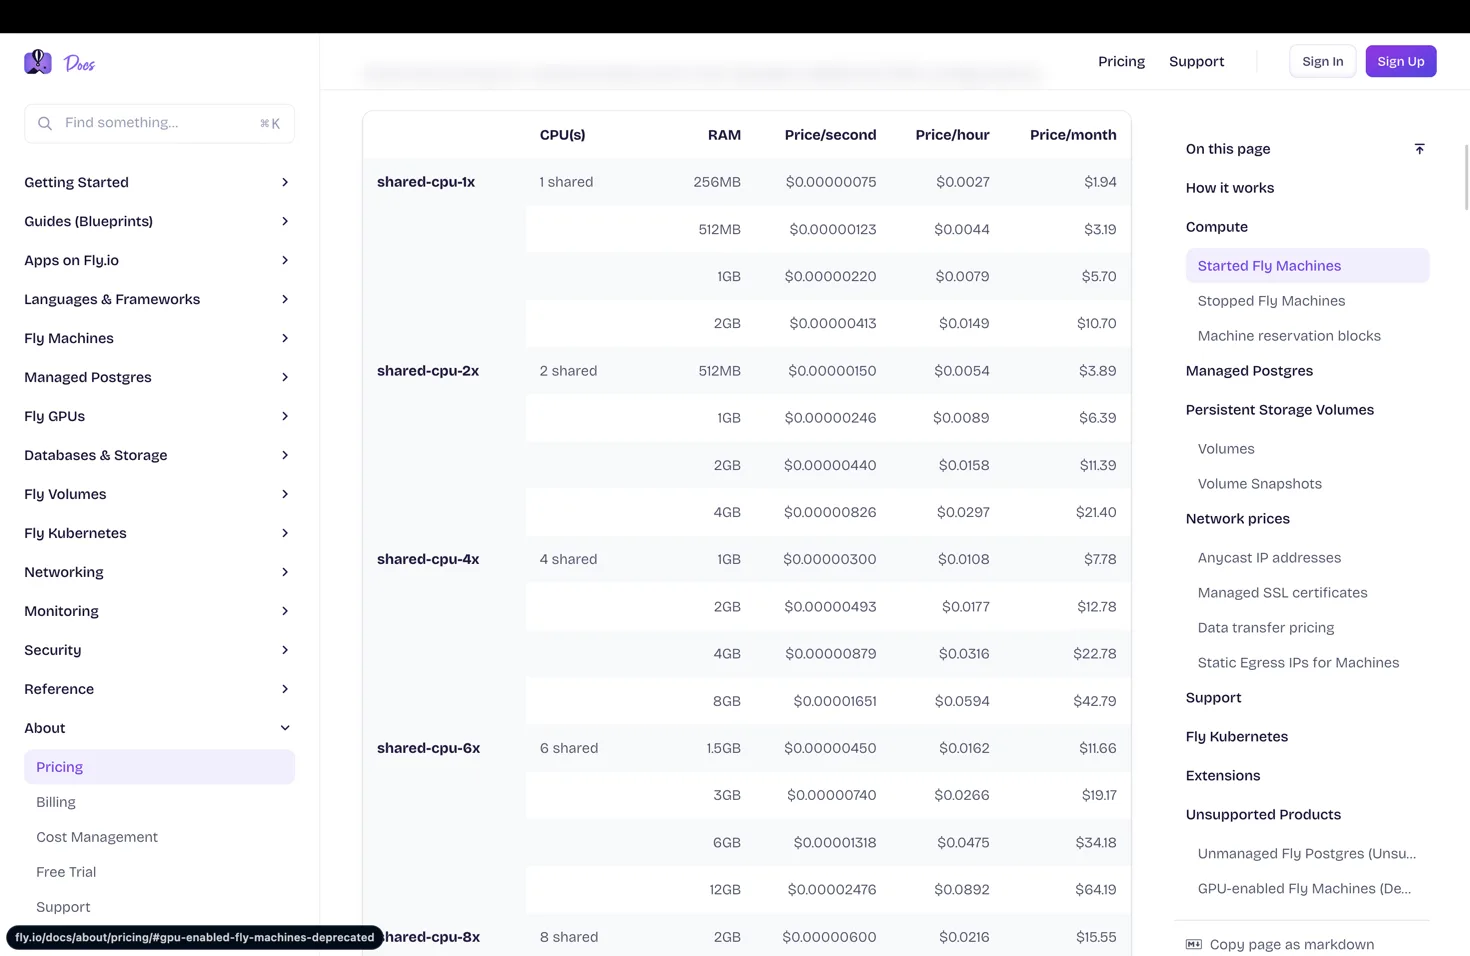Go to Anycast IP addresses section
Viewport: 1470px width, 956px height.
(1269, 558)
